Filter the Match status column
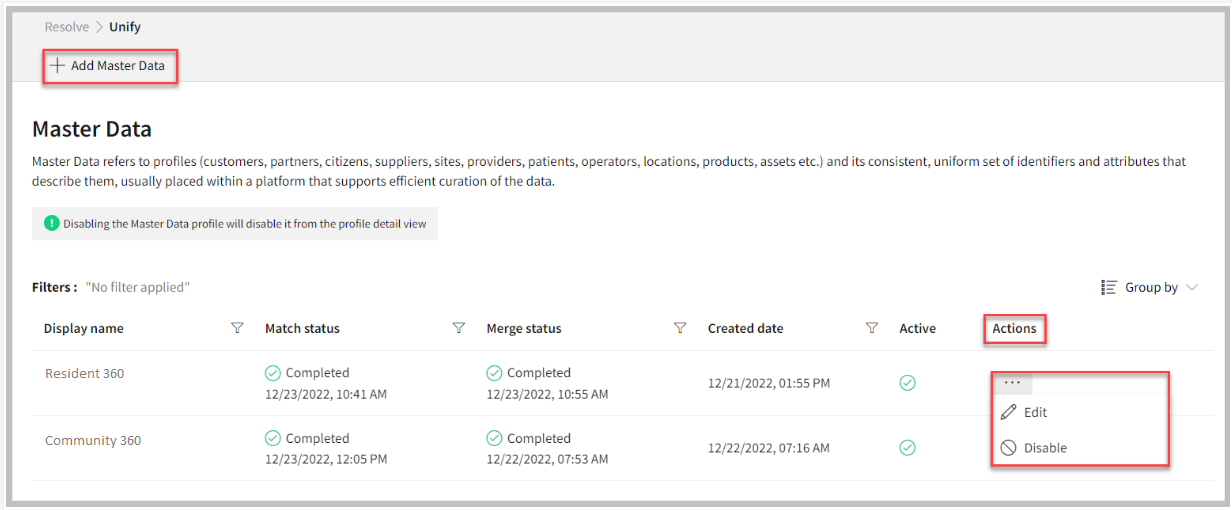The image size is (1232, 510). tap(459, 328)
